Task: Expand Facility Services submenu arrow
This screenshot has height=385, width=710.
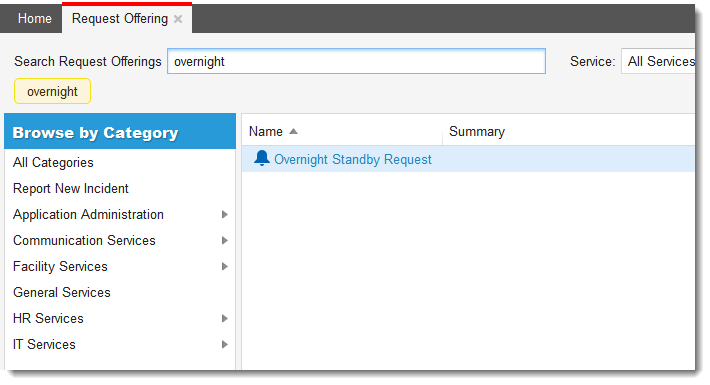Action: [225, 267]
